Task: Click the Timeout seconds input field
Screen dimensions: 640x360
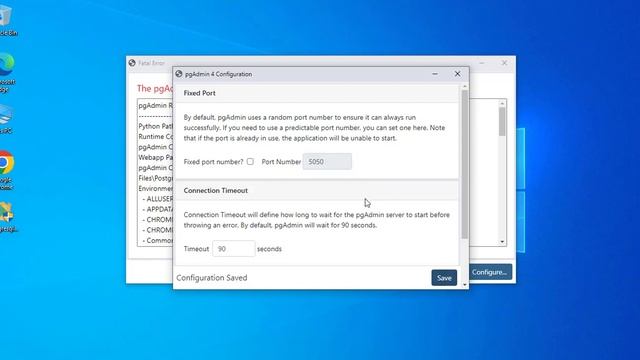Action: [233, 249]
